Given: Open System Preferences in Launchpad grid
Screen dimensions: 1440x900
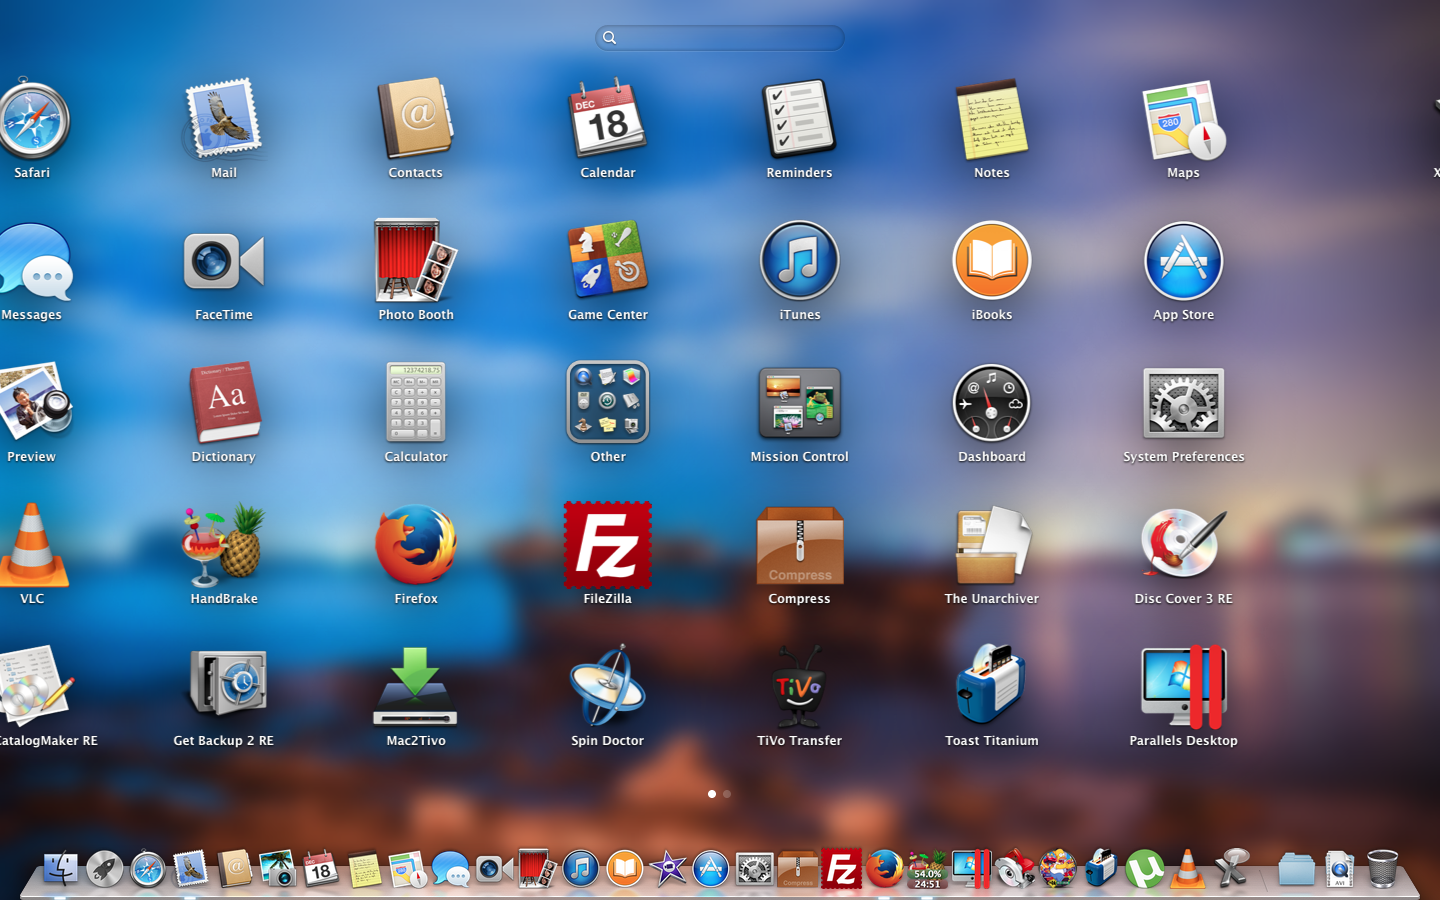Looking at the screenshot, I should [x=1183, y=403].
